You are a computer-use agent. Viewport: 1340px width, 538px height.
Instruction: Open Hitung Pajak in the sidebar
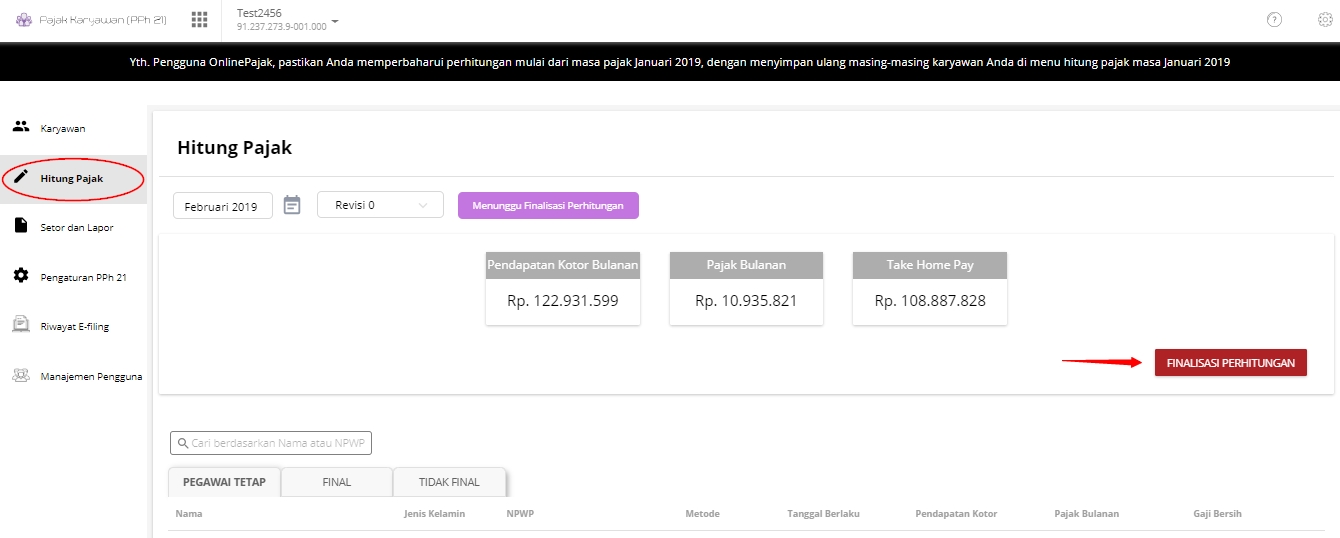73,178
